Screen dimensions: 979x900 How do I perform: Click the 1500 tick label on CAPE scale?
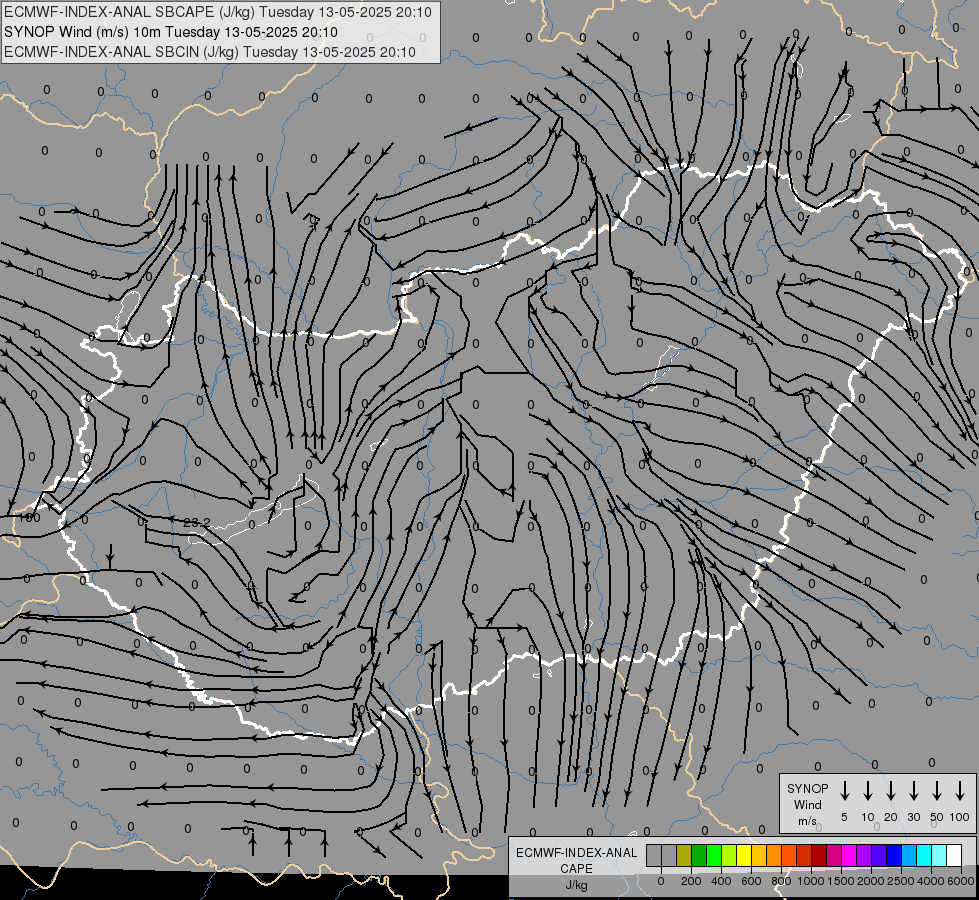pyautogui.click(x=841, y=881)
